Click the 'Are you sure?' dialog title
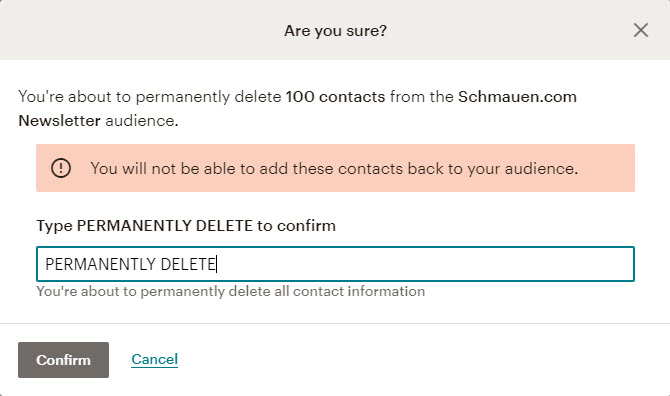Screen dimensions: 670x396 pos(335,31)
